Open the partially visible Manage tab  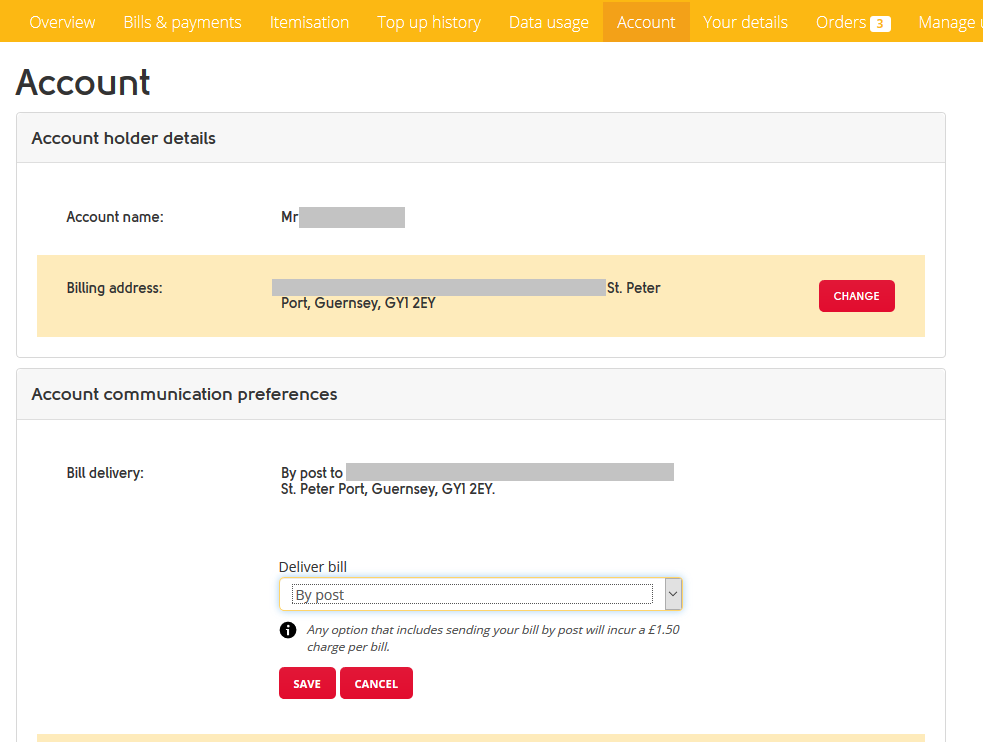(948, 22)
